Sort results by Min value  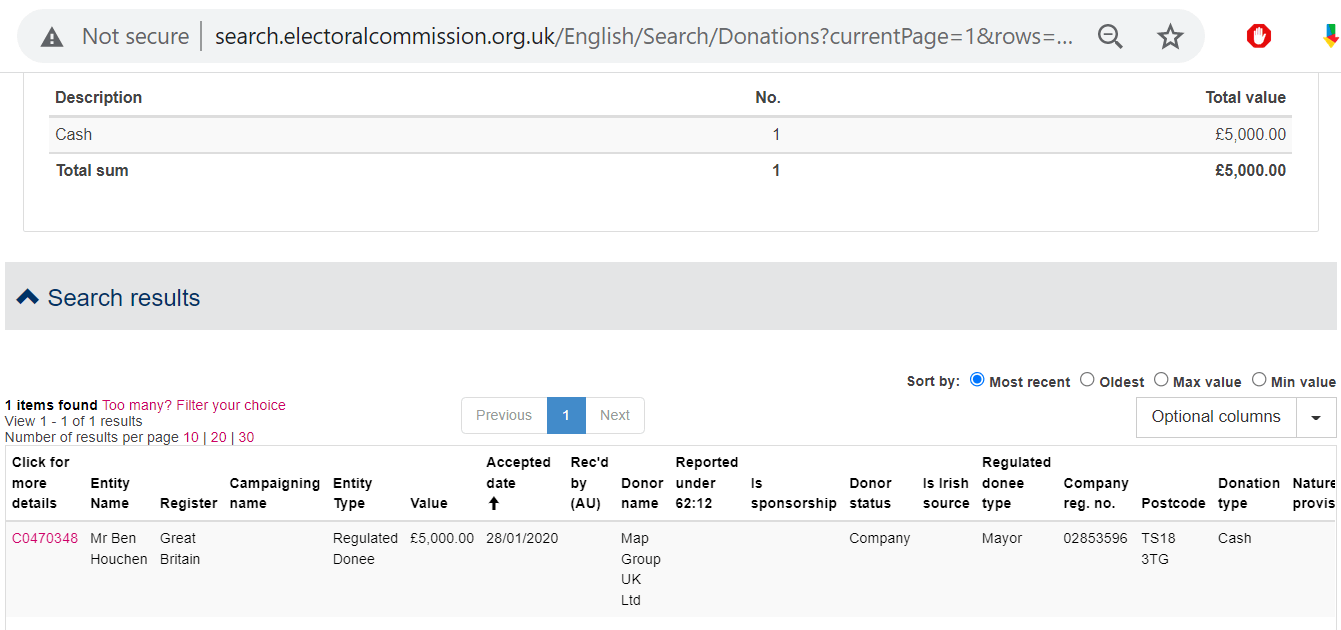pyautogui.click(x=1259, y=380)
